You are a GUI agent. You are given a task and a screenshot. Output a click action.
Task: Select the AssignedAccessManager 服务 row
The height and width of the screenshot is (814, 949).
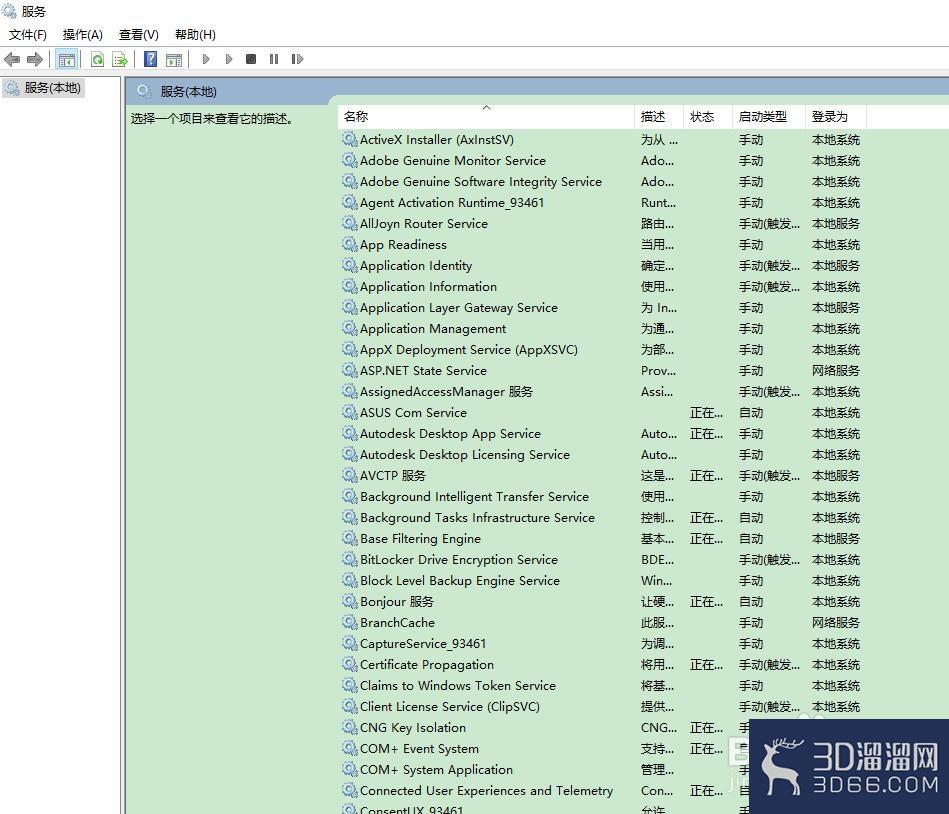click(446, 392)
